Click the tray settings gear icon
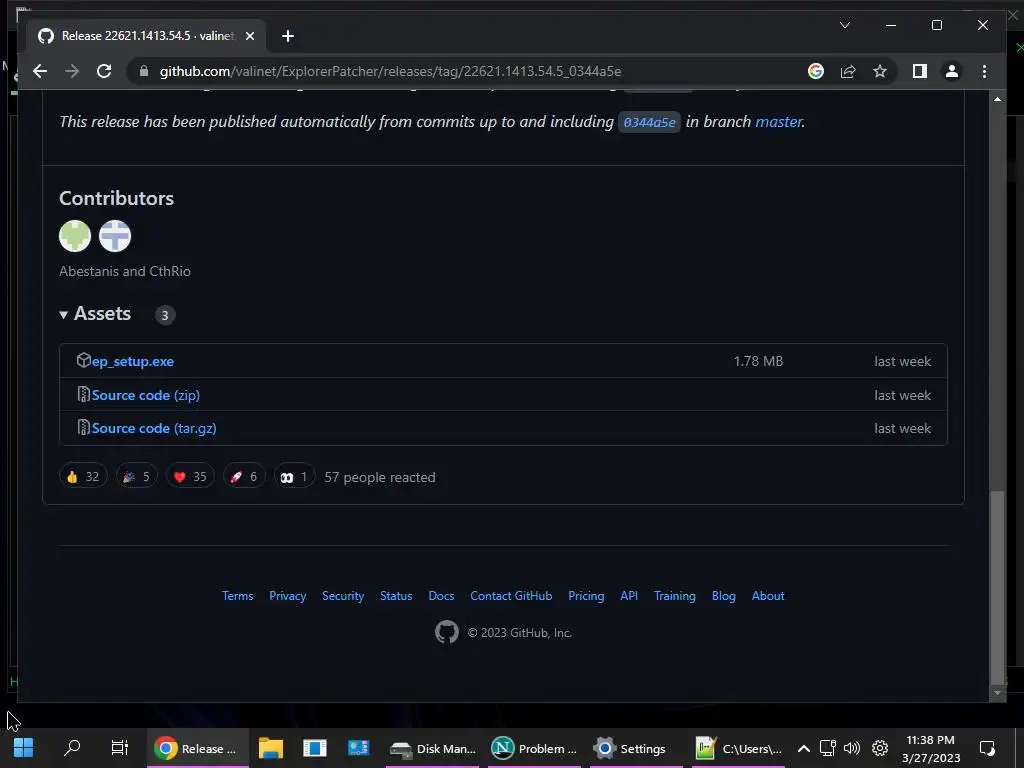 coord(880,748)
